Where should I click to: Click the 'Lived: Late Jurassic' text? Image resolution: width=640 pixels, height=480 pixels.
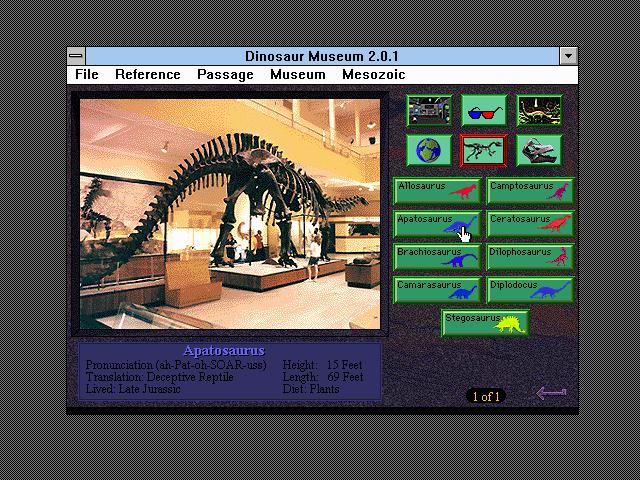click(x=133, y=389)
